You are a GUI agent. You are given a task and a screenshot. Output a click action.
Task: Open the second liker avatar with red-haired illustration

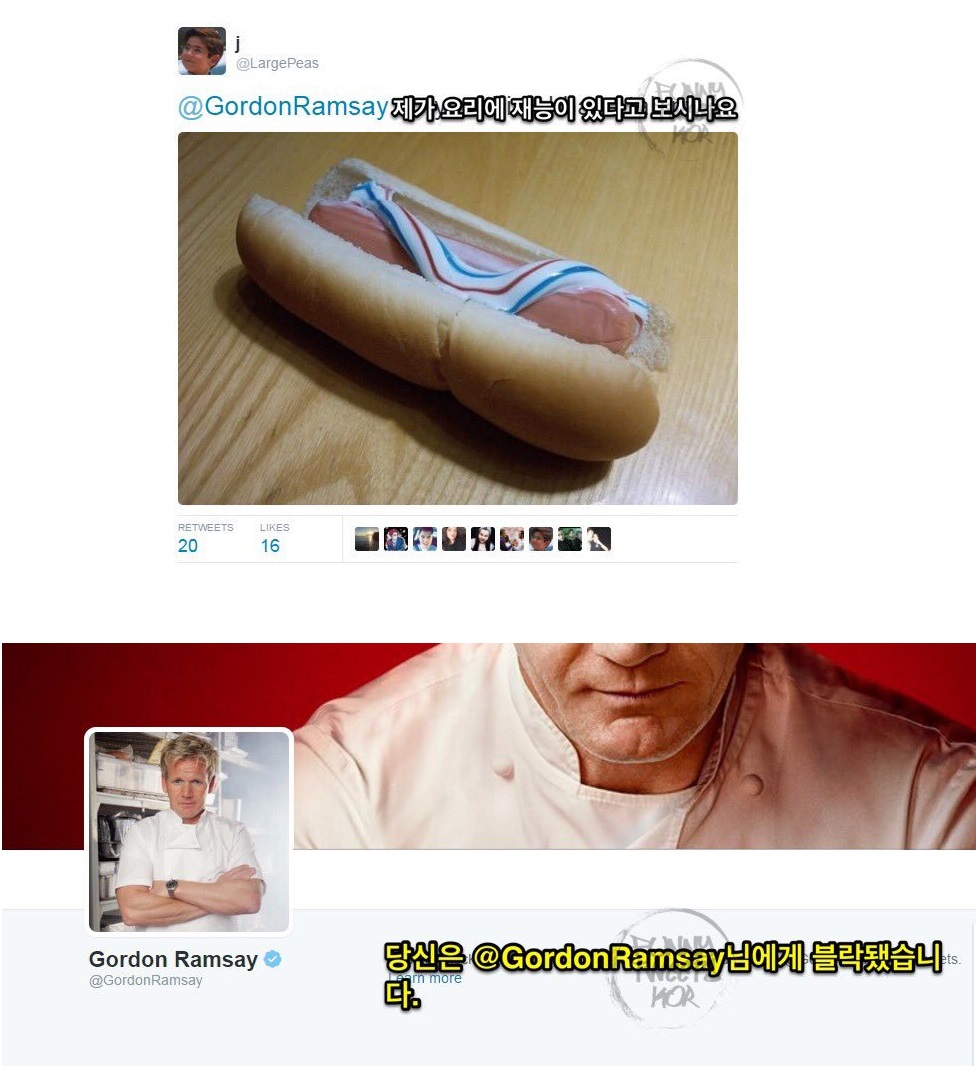[395, 539]
